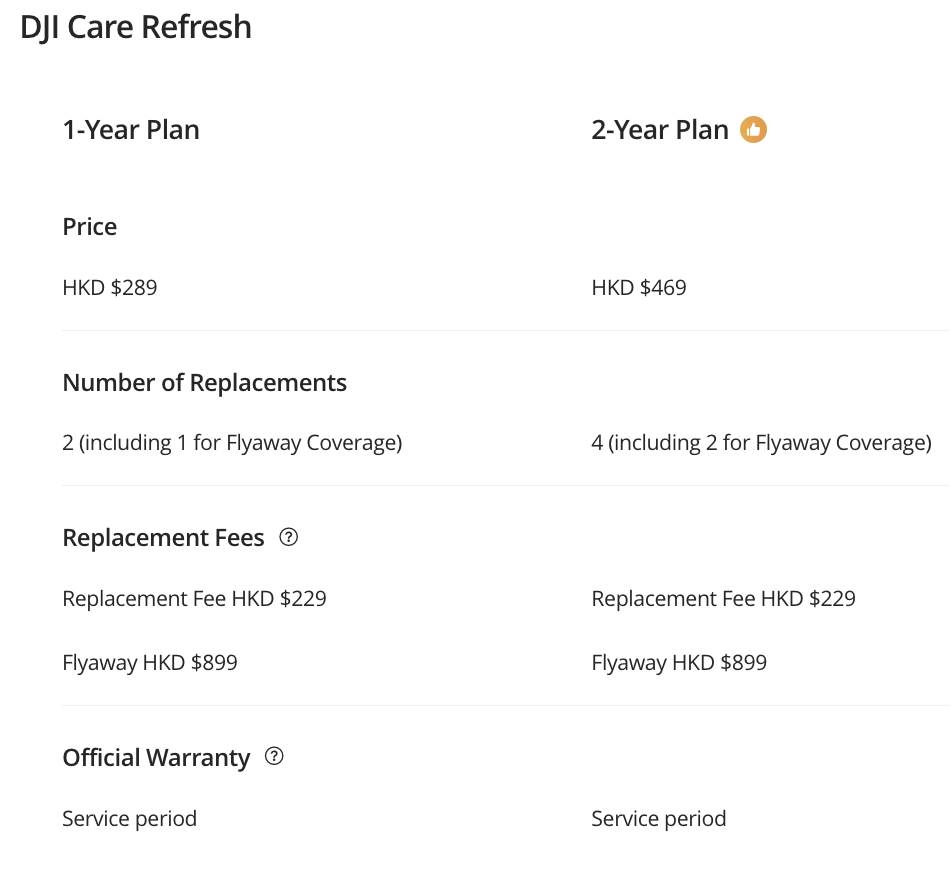The image size is (952, 874).
Task: Click 2-Year Replacement Fee HKD $229
Action: click(x=723, y=599)
